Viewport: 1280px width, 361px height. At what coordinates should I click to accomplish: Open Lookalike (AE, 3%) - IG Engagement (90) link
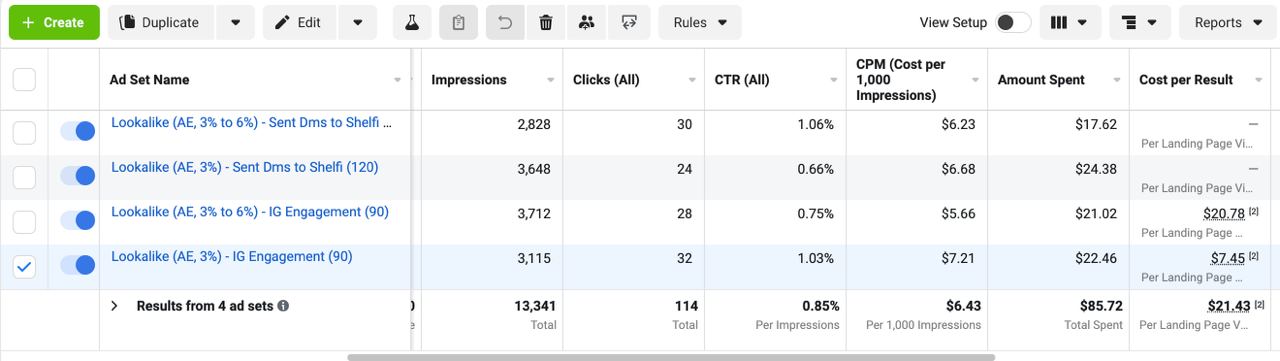coord(232,257)
